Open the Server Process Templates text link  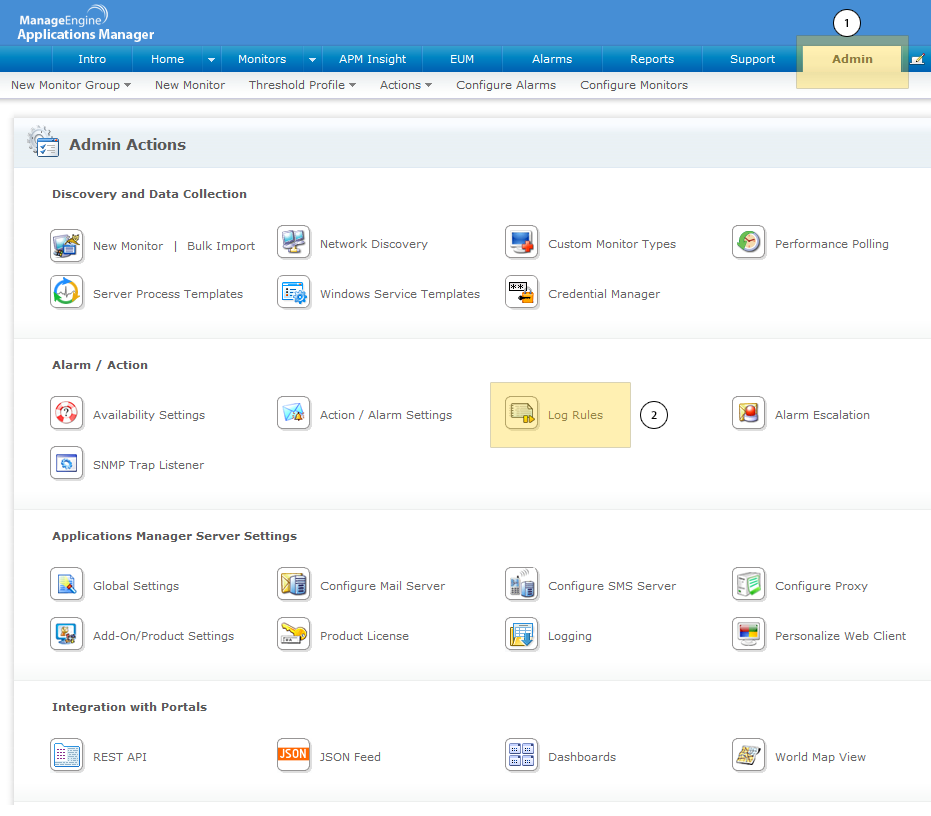pos(168,294)
